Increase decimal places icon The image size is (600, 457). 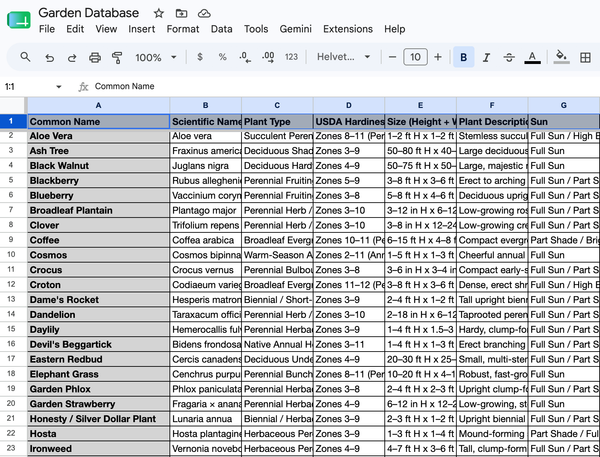268,57
